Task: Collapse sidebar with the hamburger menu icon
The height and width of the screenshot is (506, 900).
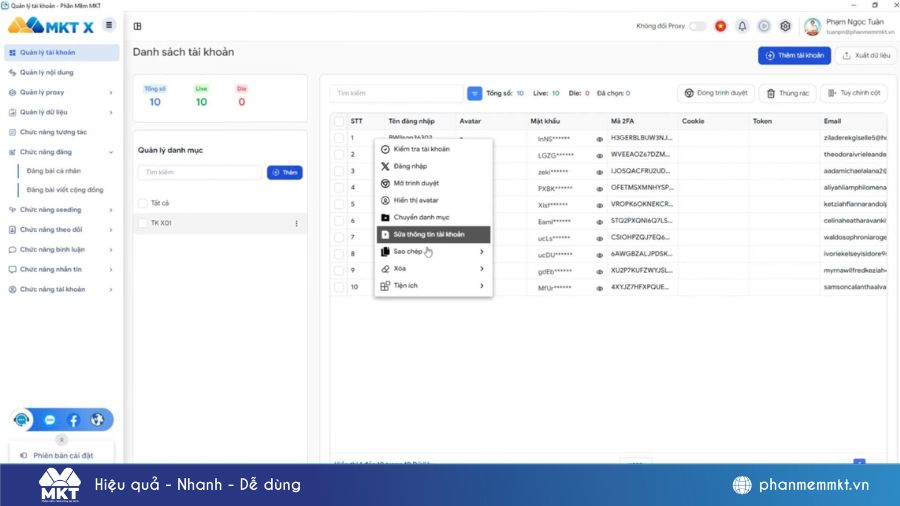Action: point(109,25)
